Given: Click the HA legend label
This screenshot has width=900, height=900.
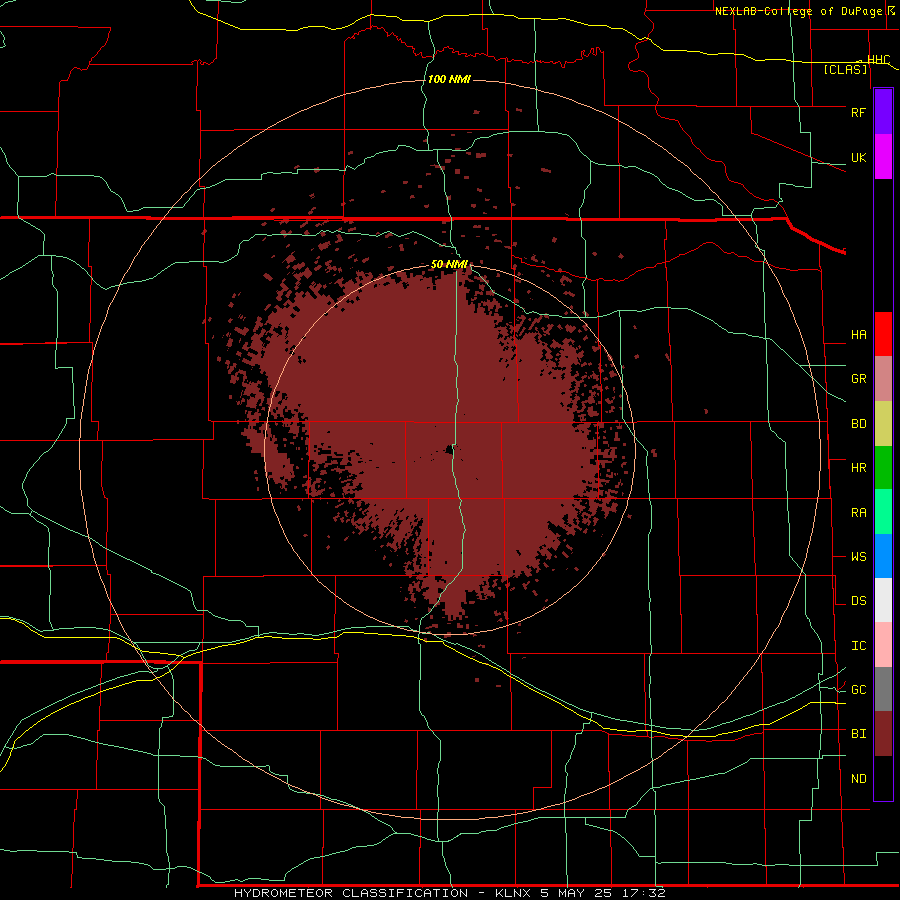Looking at the screenshot, I should click(858, 335).
